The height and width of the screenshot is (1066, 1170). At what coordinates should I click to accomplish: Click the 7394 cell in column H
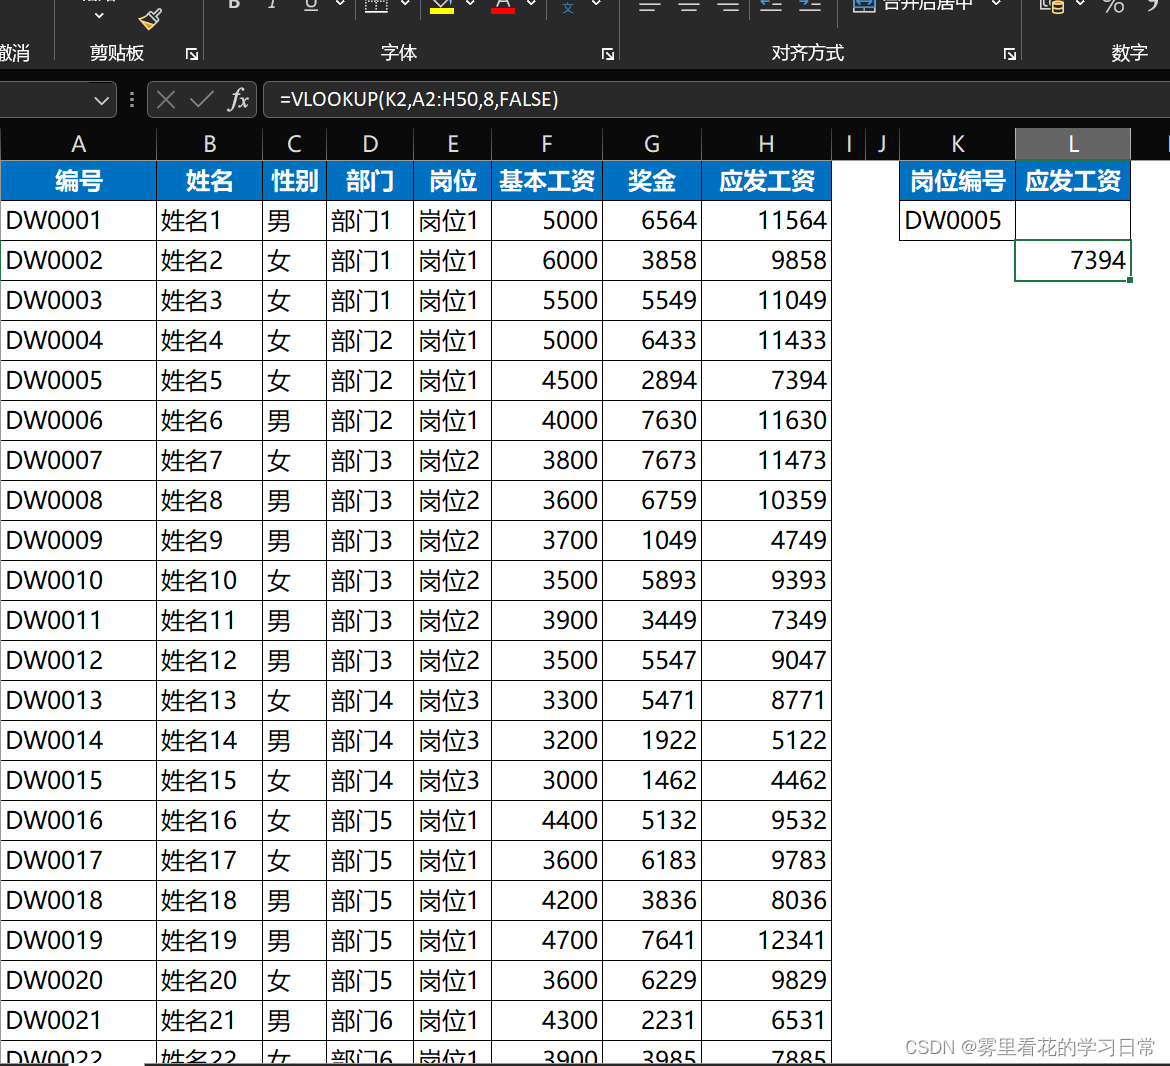point(766,380)
